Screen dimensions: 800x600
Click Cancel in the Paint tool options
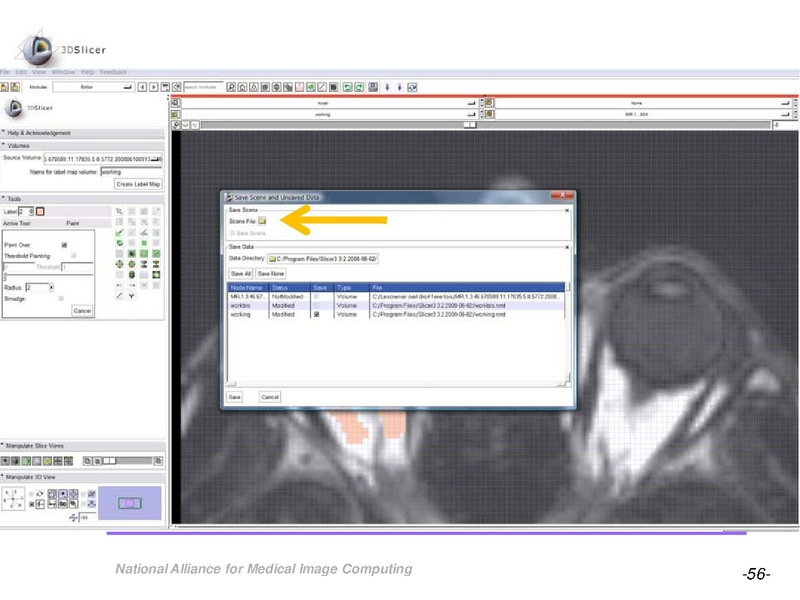coord(82,311)
